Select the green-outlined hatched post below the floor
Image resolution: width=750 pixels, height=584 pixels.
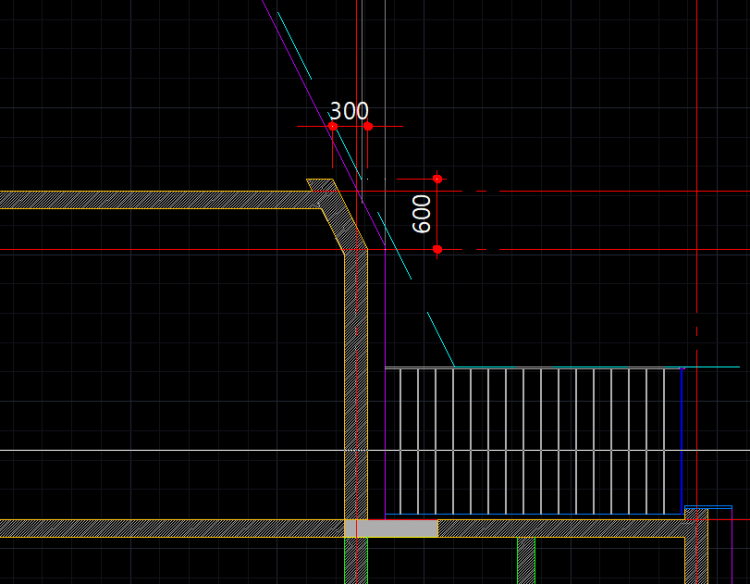click(526, 560)
